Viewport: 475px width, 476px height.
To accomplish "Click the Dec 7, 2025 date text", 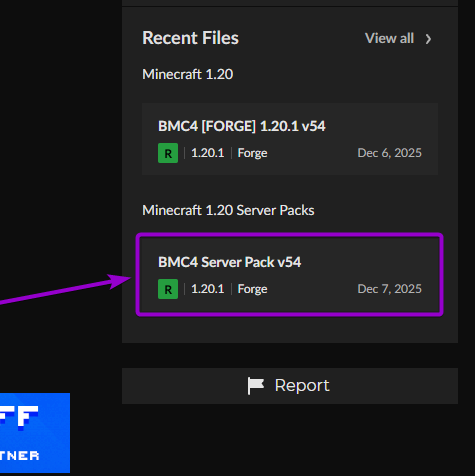I will (x=389, y=289).
